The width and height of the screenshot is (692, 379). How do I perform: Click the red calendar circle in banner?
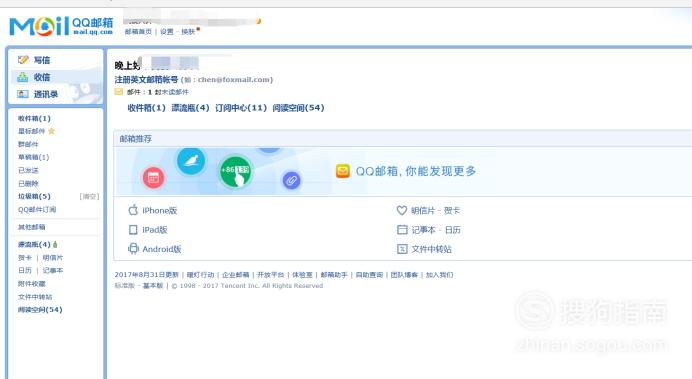point(154,178)
